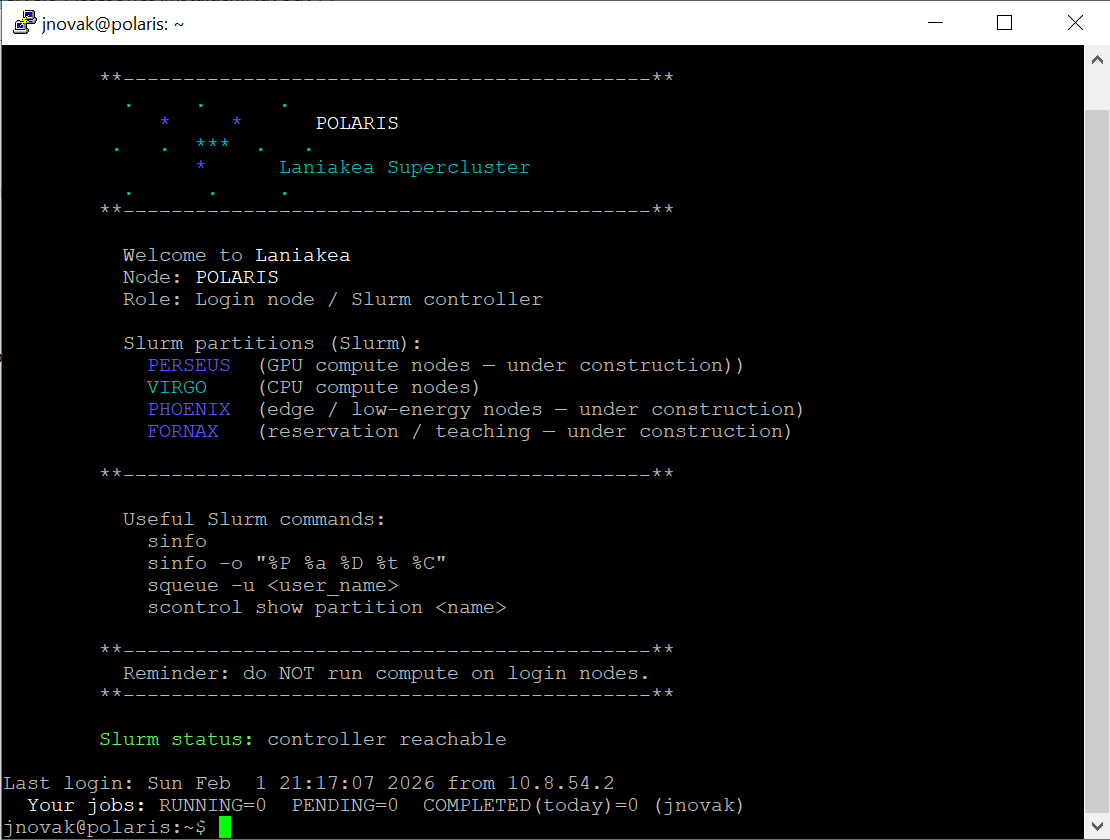
Task: Click '(CPU compute nodes)' description
Action: (x=369, y=387)
